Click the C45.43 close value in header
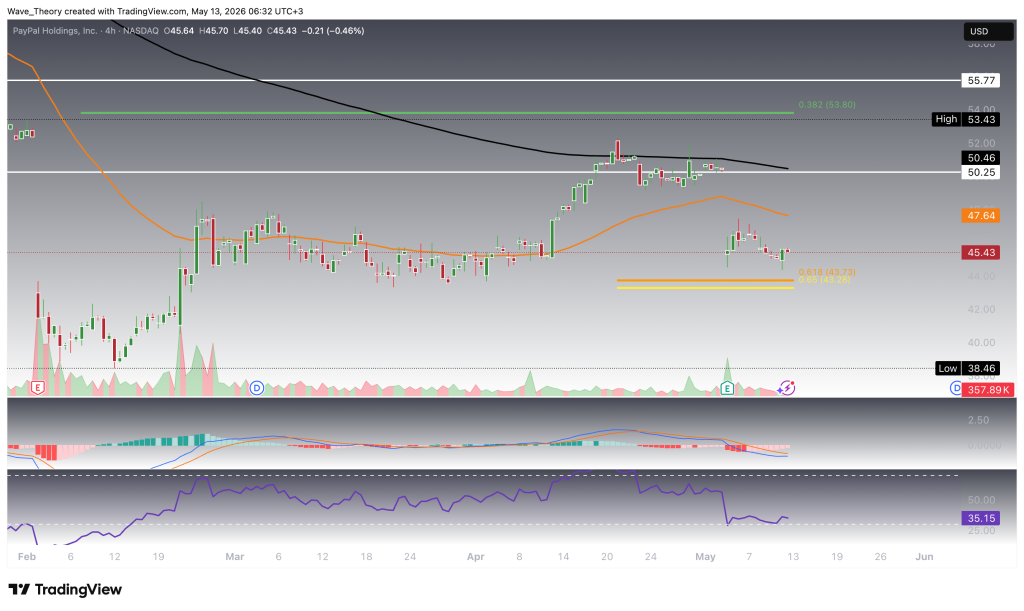1024x611 pixels. tap(281, 31)
